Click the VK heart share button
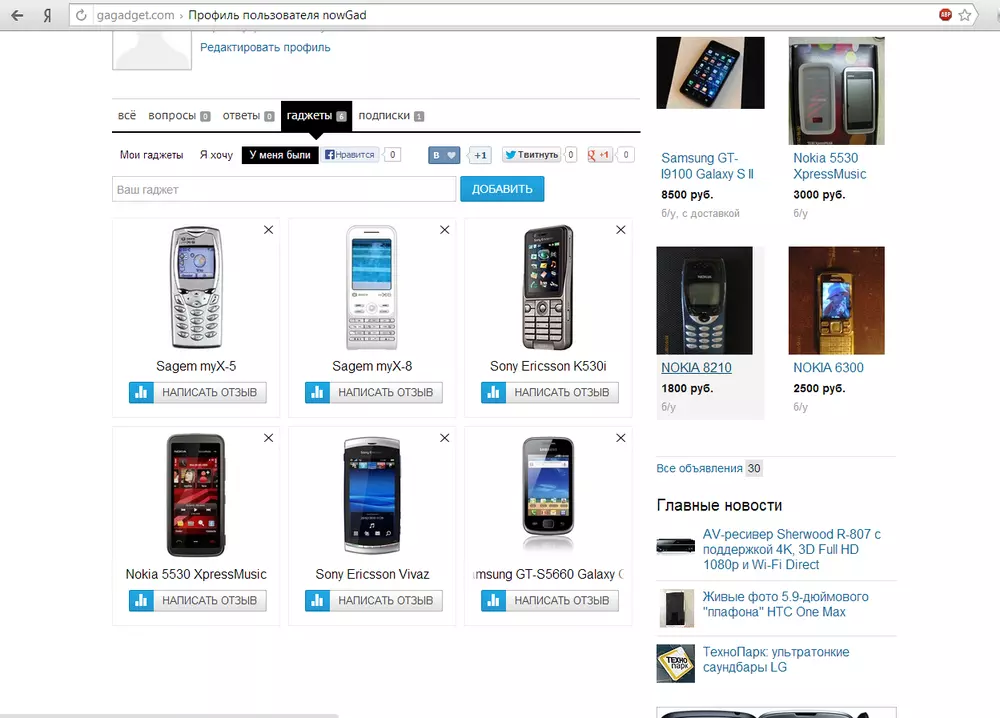The height and width of the screenshot is (718, 1000). [444, 155]
